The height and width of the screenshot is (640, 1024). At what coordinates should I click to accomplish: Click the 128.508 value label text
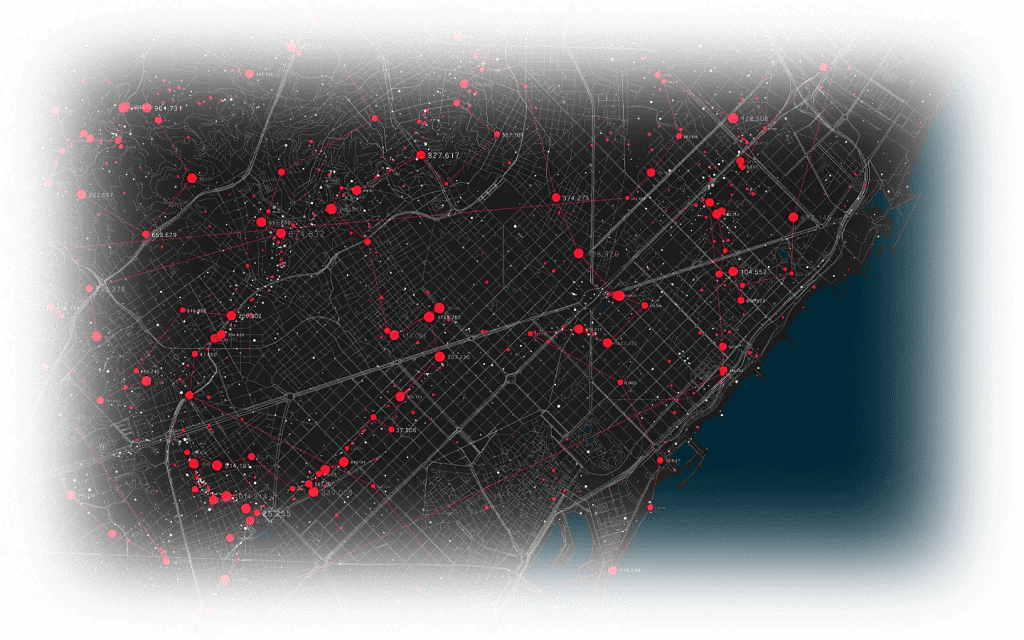(x=754, y=119)
